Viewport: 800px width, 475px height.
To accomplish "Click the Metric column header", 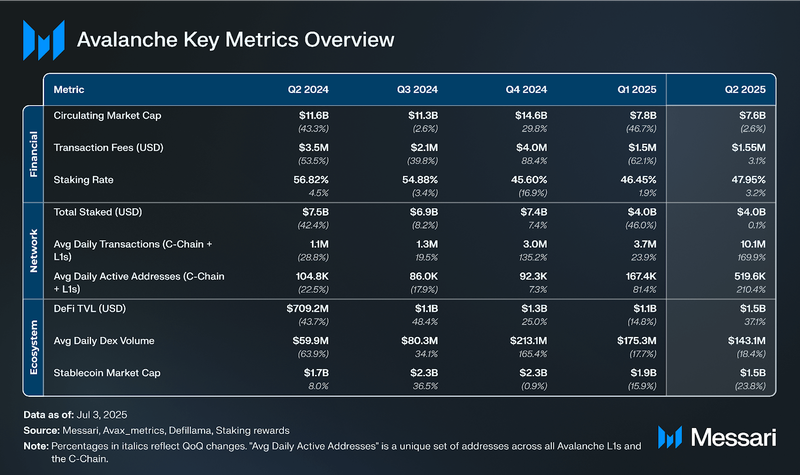I will (69, 88).
